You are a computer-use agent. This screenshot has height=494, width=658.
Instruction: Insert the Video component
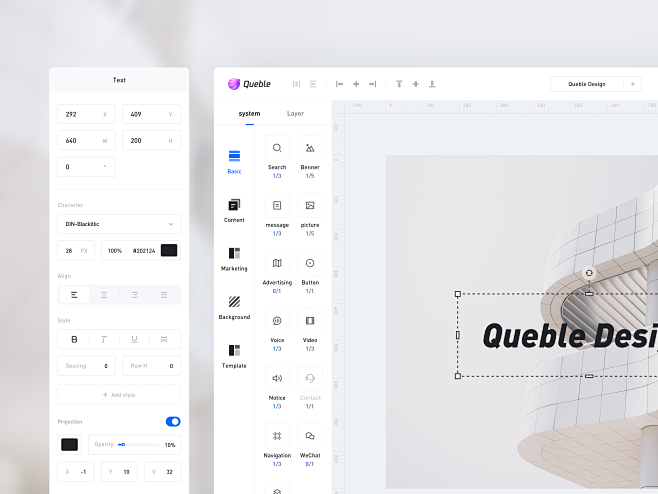pos(310,321)
